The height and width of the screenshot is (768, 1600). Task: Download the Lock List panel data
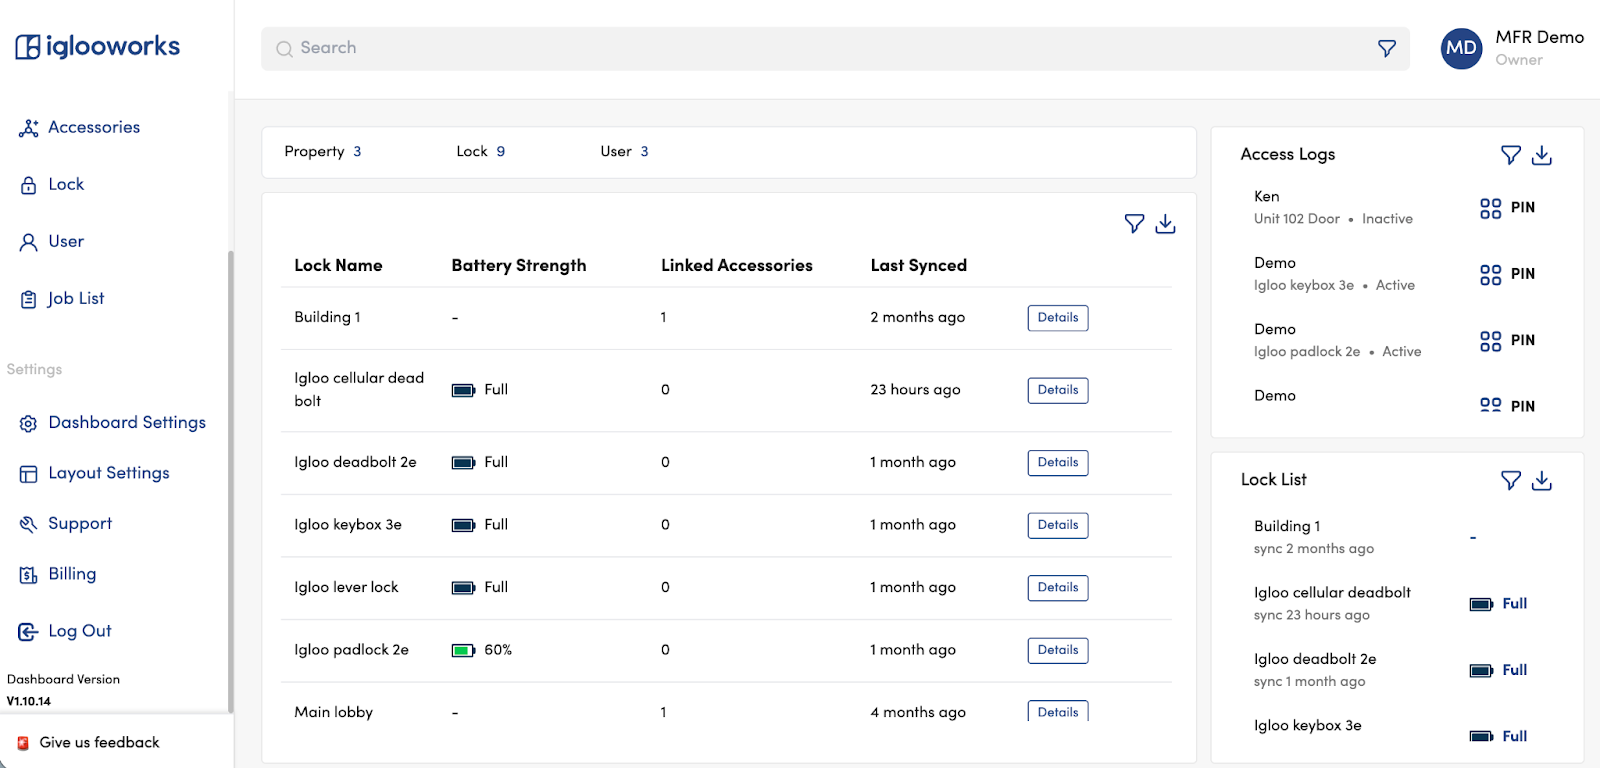[x=1542, y=481]
